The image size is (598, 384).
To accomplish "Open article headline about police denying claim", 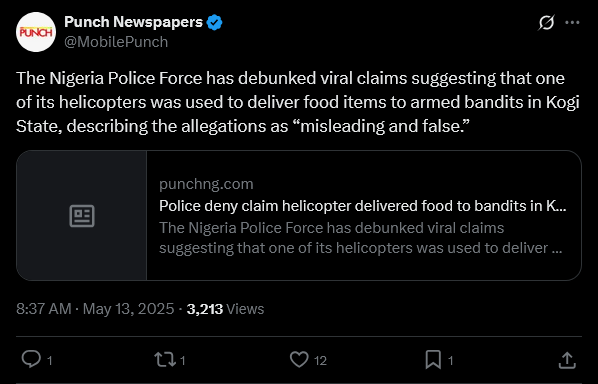I will 363,206.
